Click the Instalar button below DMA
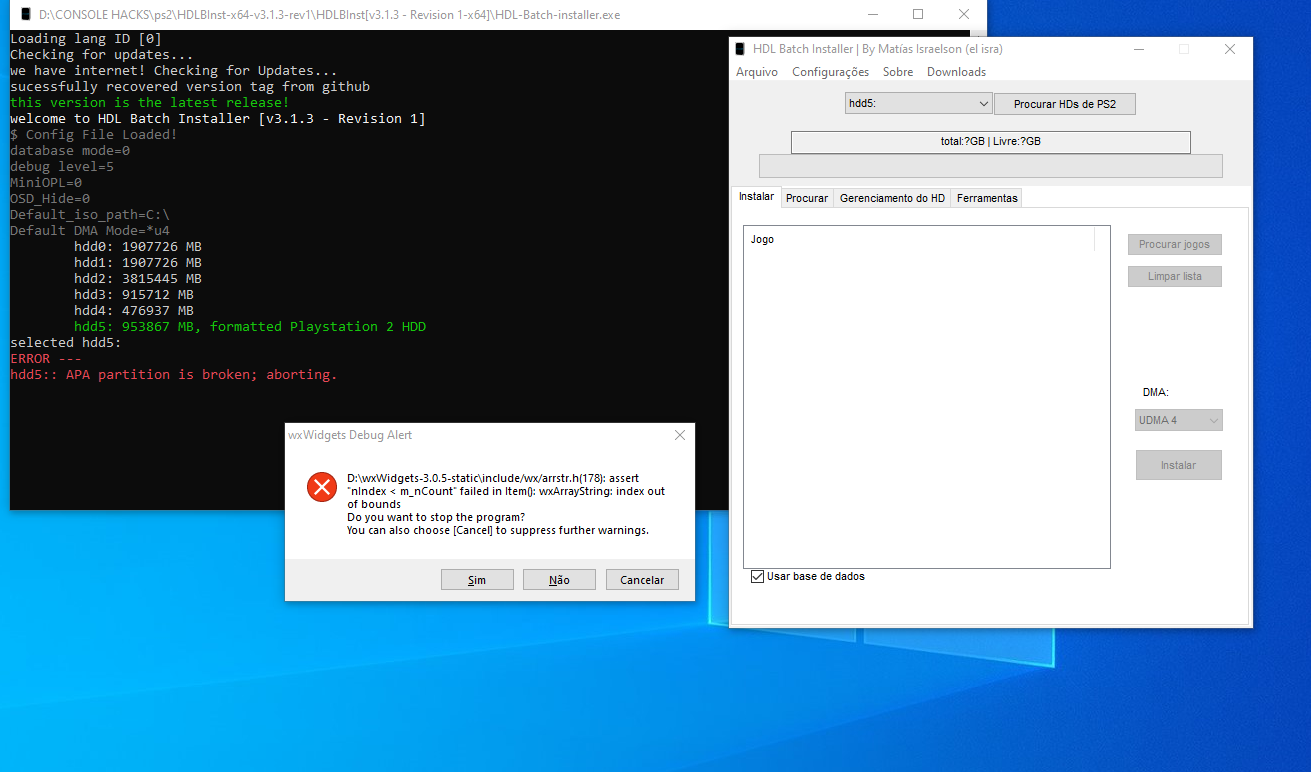The width and height of the screenshot is (1311, 772). 1178,465
